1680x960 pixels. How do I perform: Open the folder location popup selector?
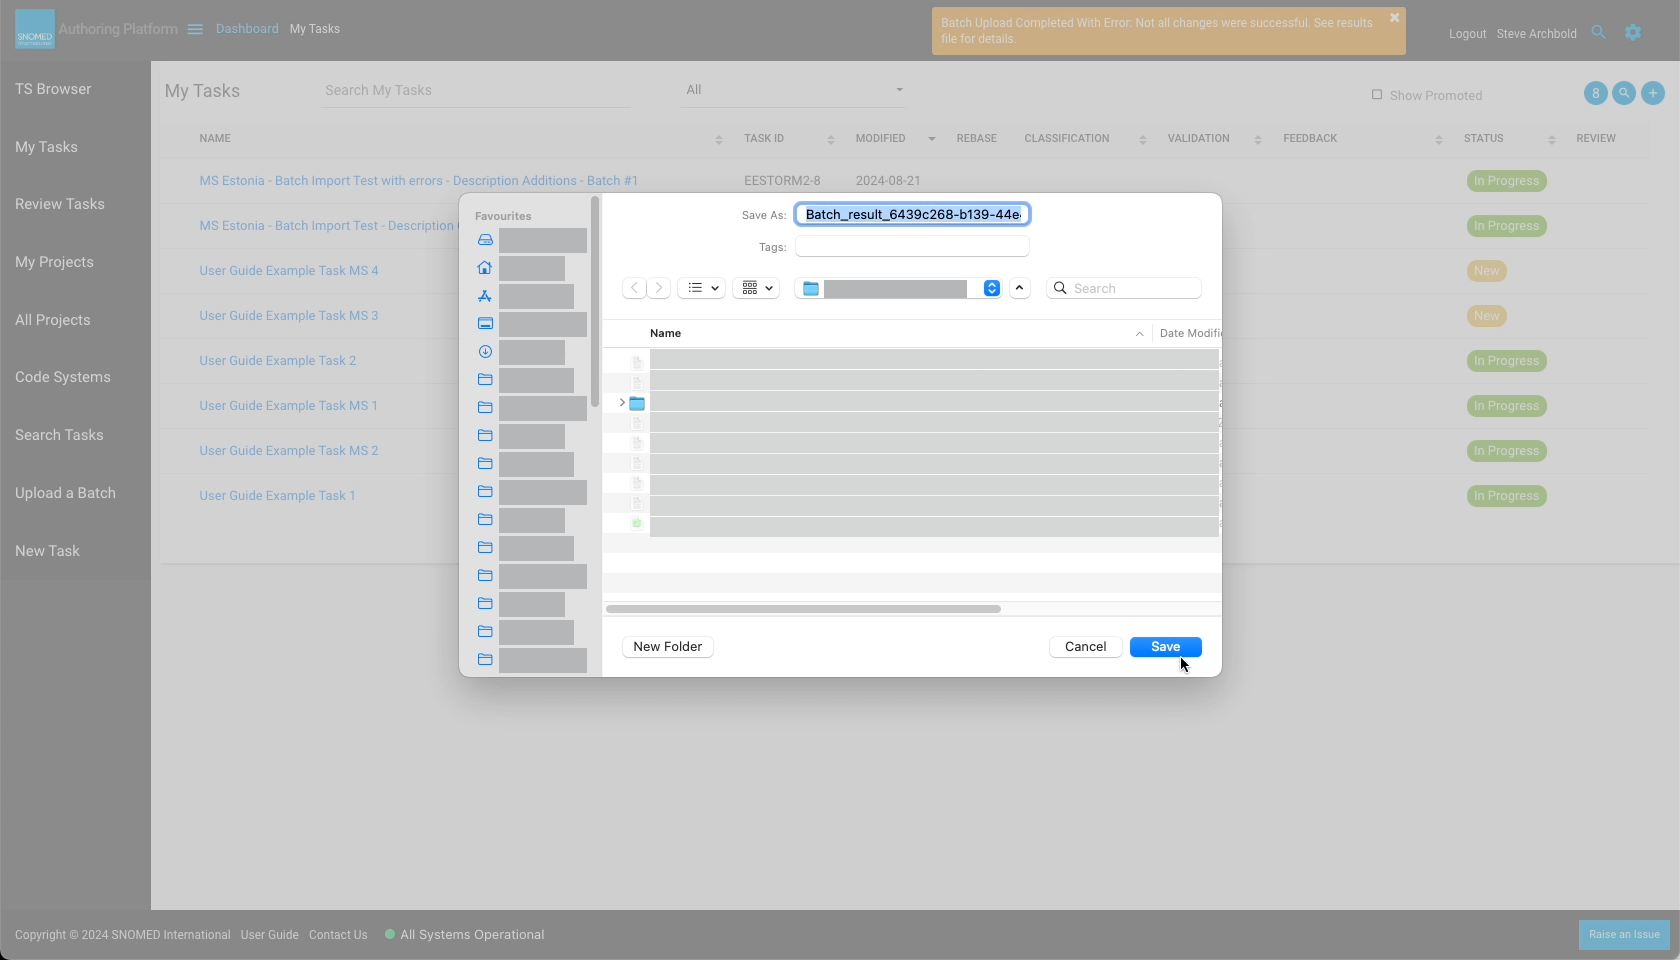click(x=898, y=288)
